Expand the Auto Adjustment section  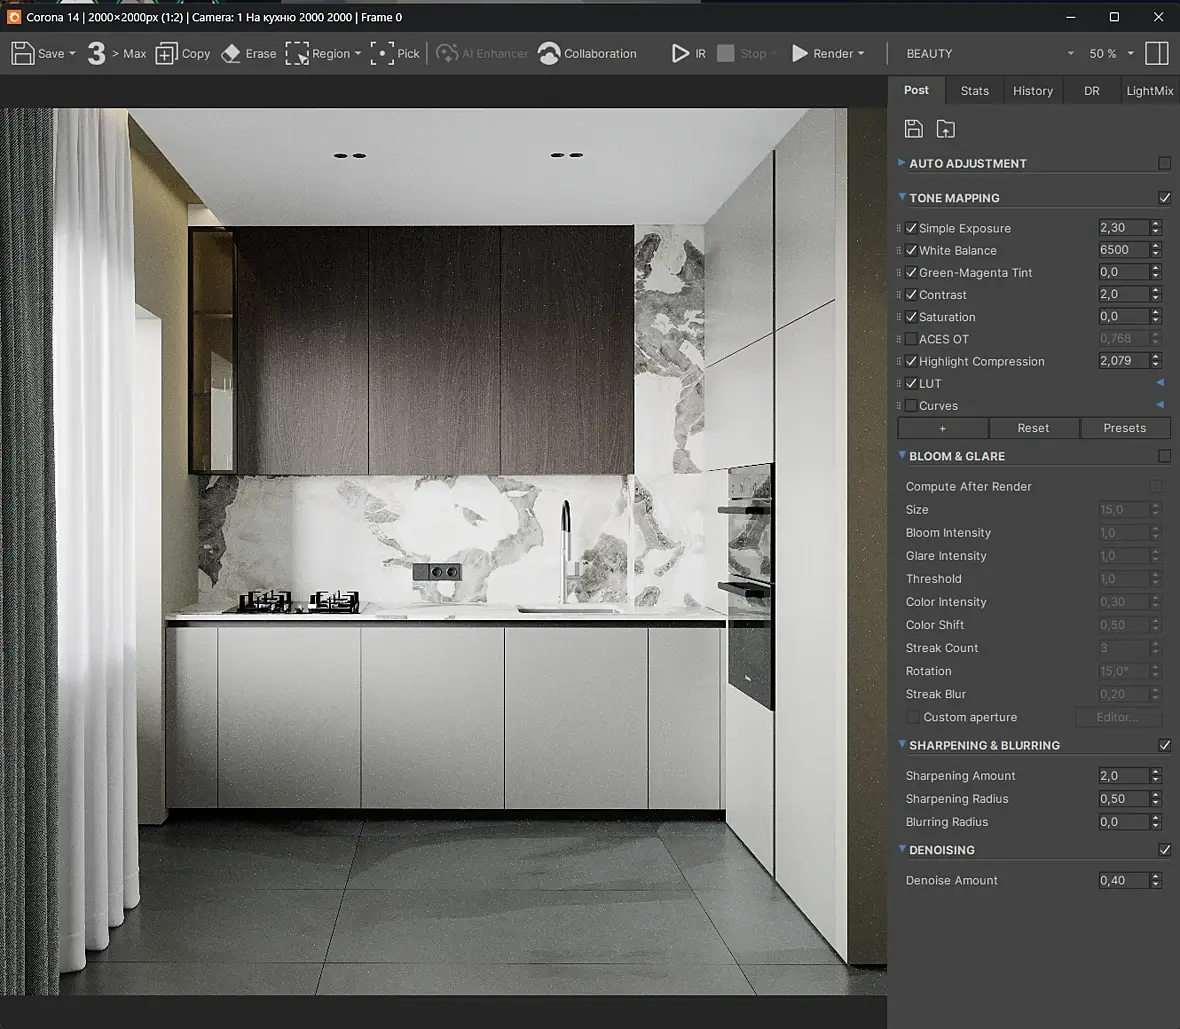click(x=902, y=163)
